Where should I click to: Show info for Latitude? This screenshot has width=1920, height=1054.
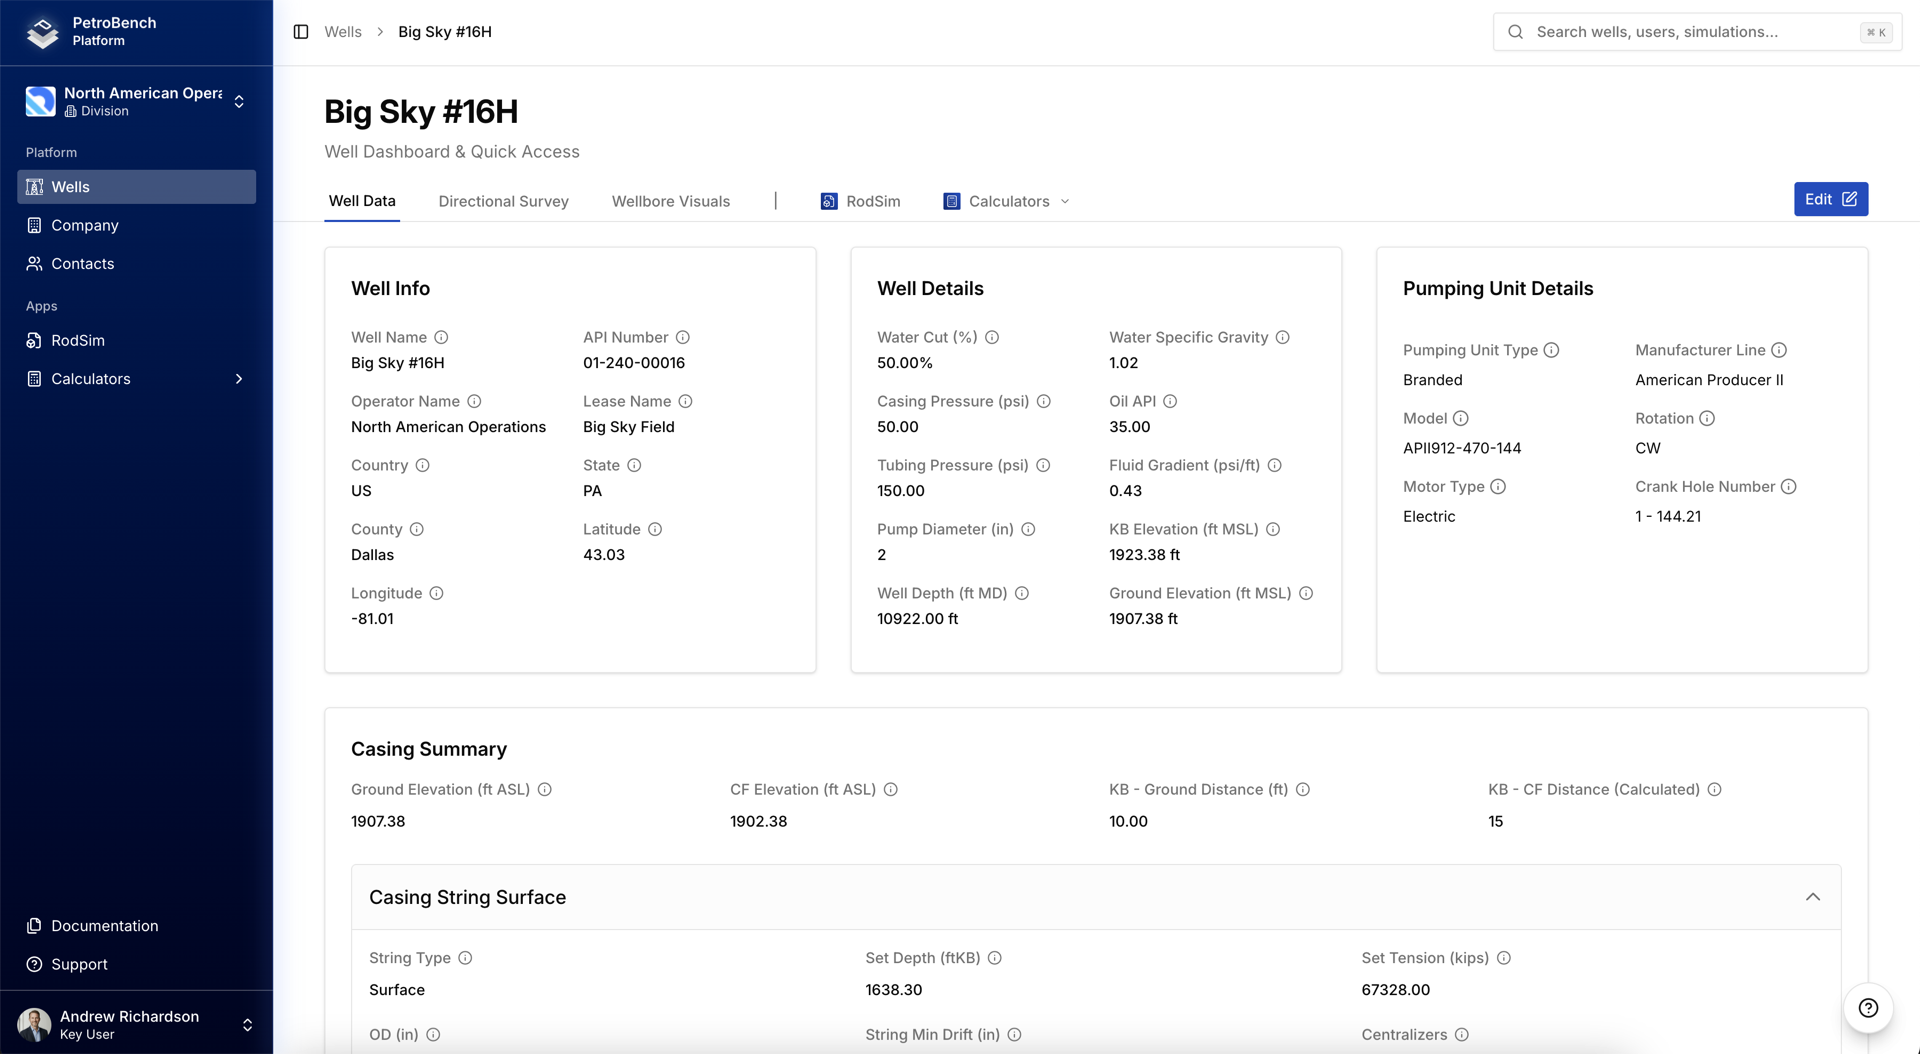(654, 530)
